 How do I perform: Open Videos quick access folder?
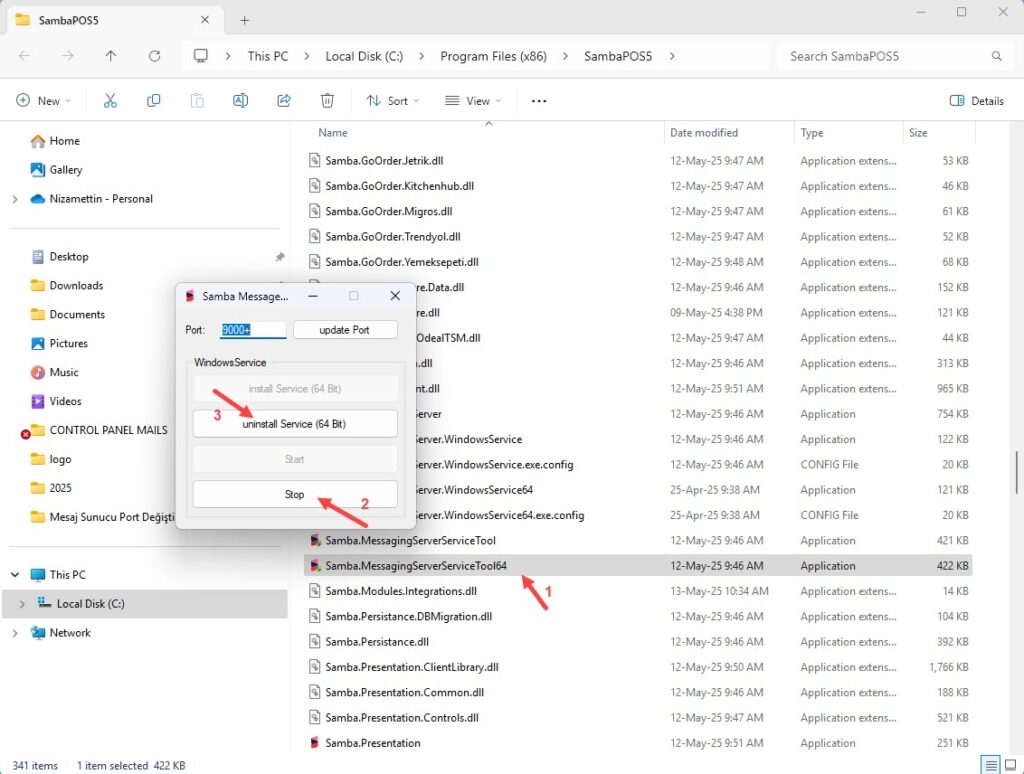point(56,401)
